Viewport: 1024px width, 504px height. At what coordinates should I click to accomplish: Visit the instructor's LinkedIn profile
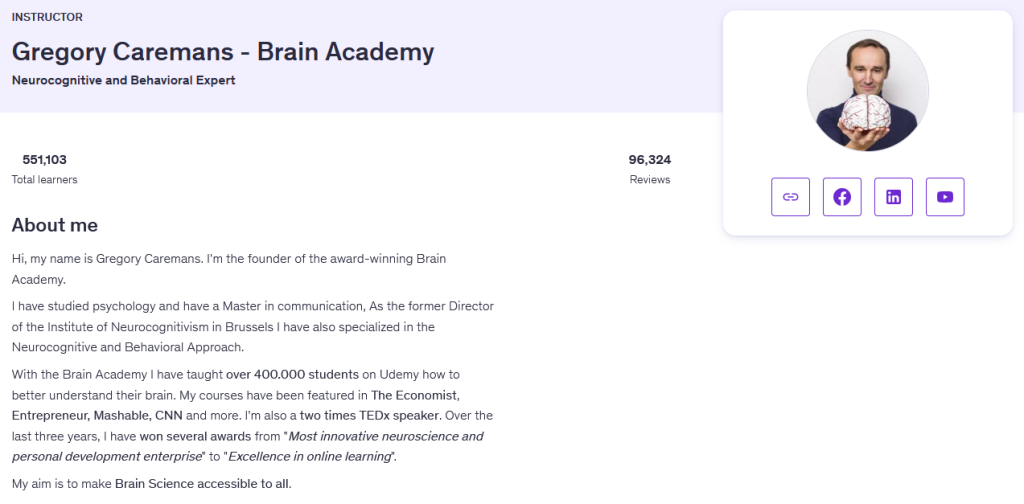[x=893, y=197]
